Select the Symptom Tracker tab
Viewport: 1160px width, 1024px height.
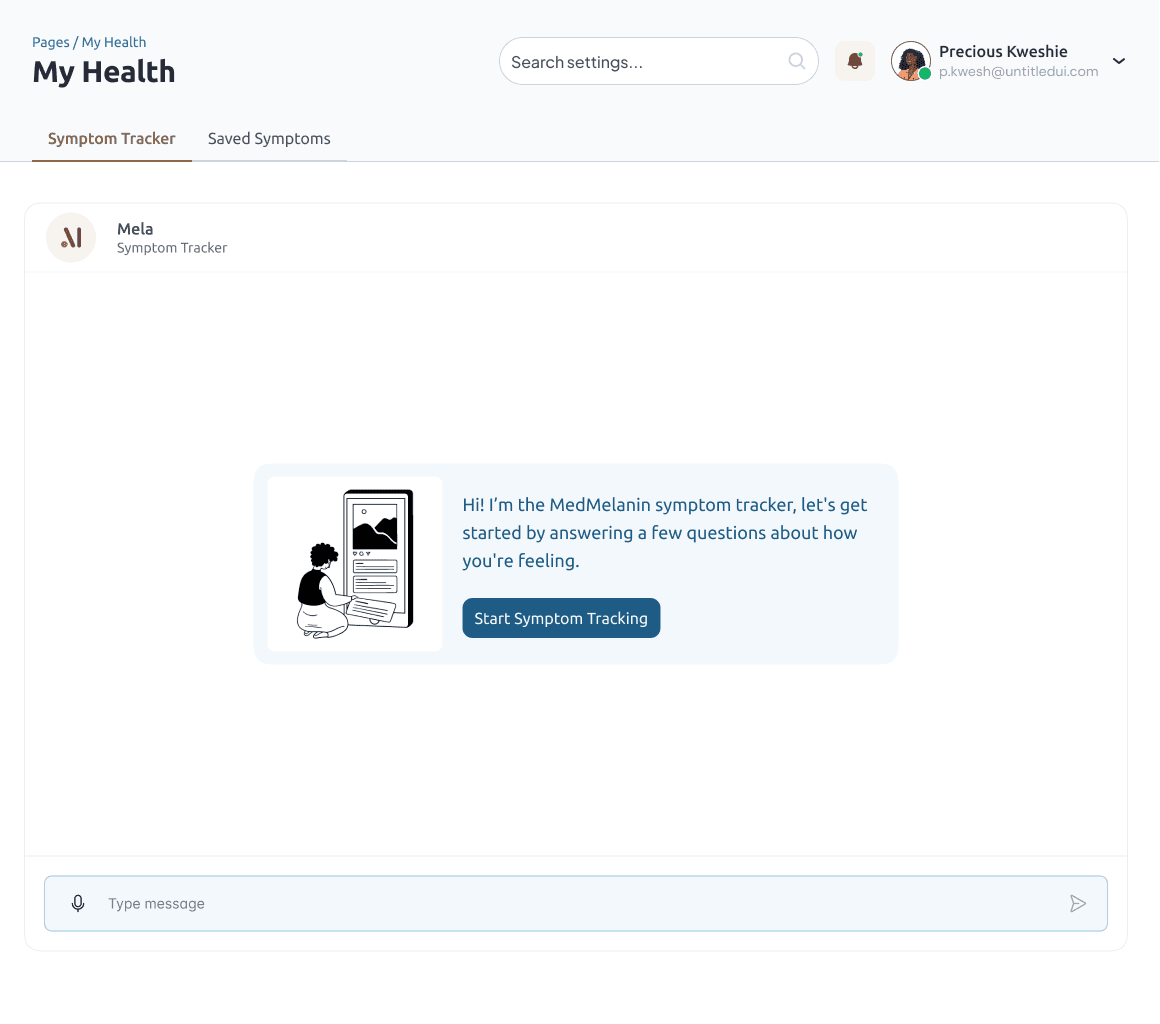tap(112, 139)
